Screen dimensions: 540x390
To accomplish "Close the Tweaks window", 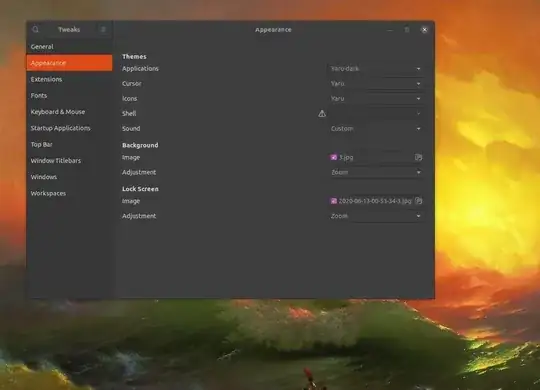I will point(424,30).
